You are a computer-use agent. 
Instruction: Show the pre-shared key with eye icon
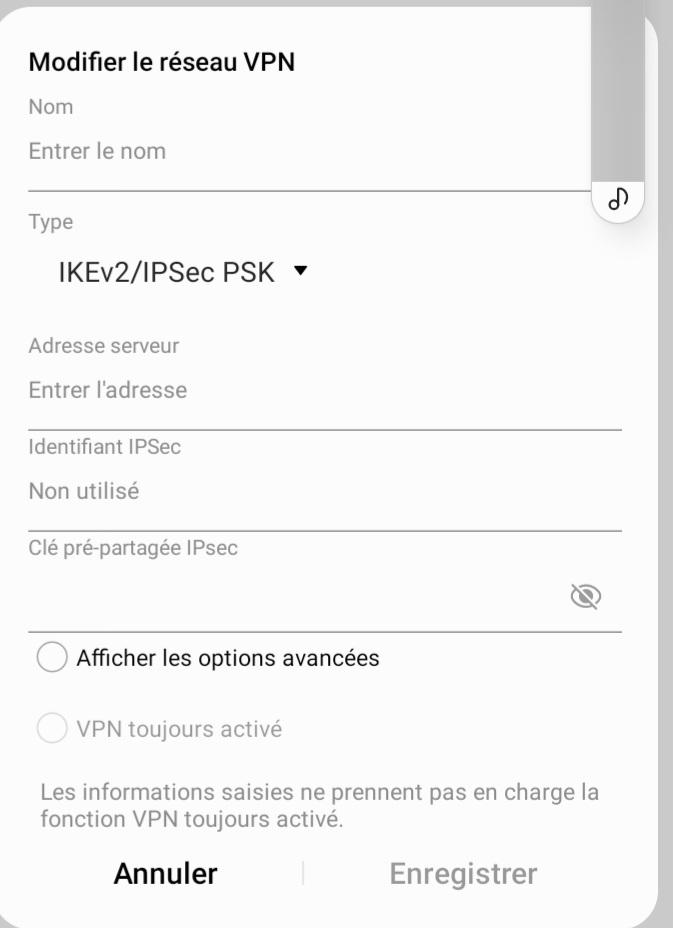(585, 597)
